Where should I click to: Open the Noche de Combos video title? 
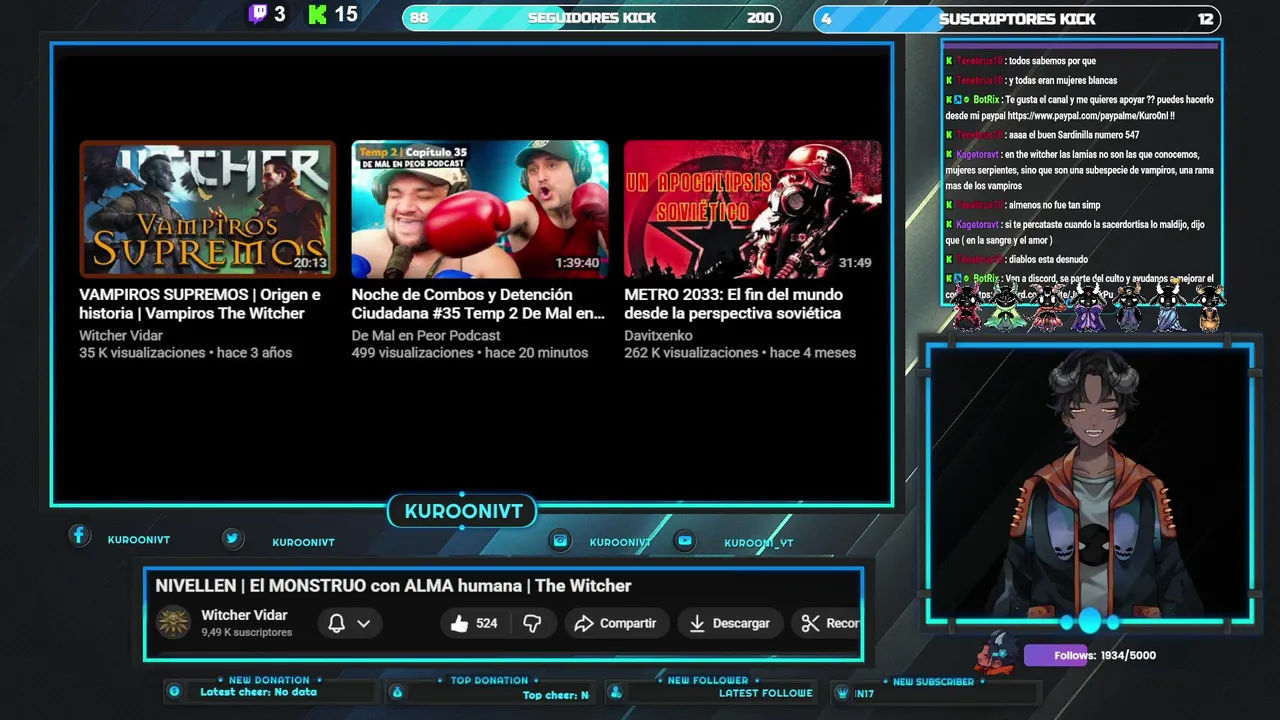coord(478,304)
